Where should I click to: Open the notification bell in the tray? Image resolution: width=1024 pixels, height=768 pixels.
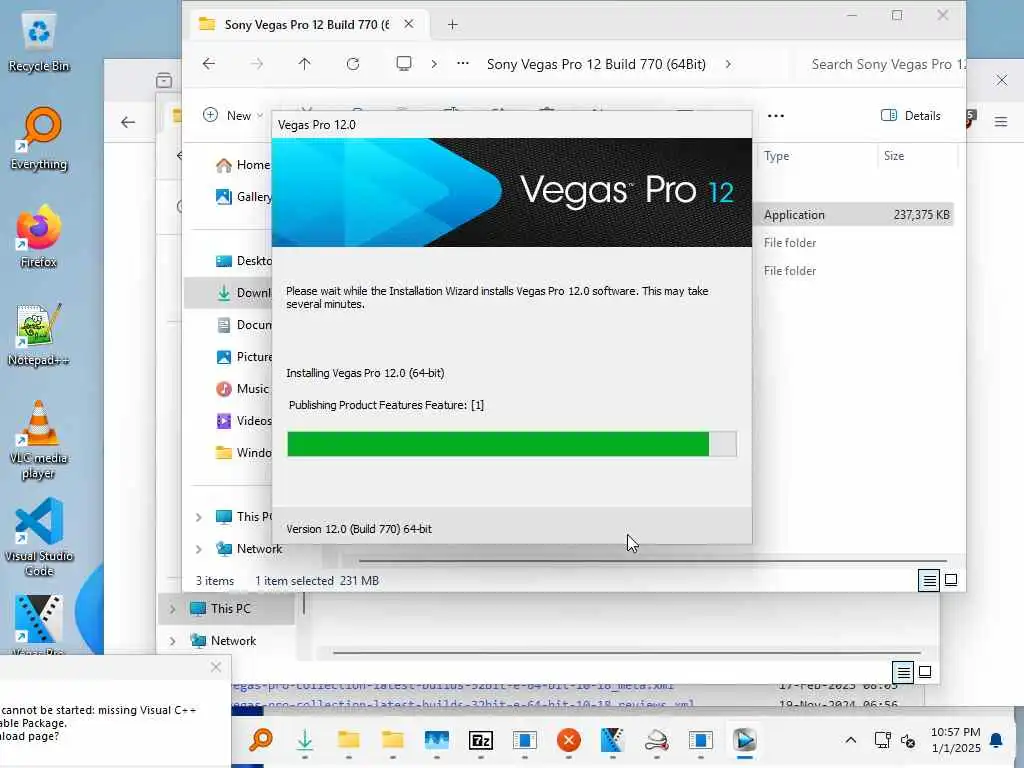pyautogui.click(x=997, y=740)
